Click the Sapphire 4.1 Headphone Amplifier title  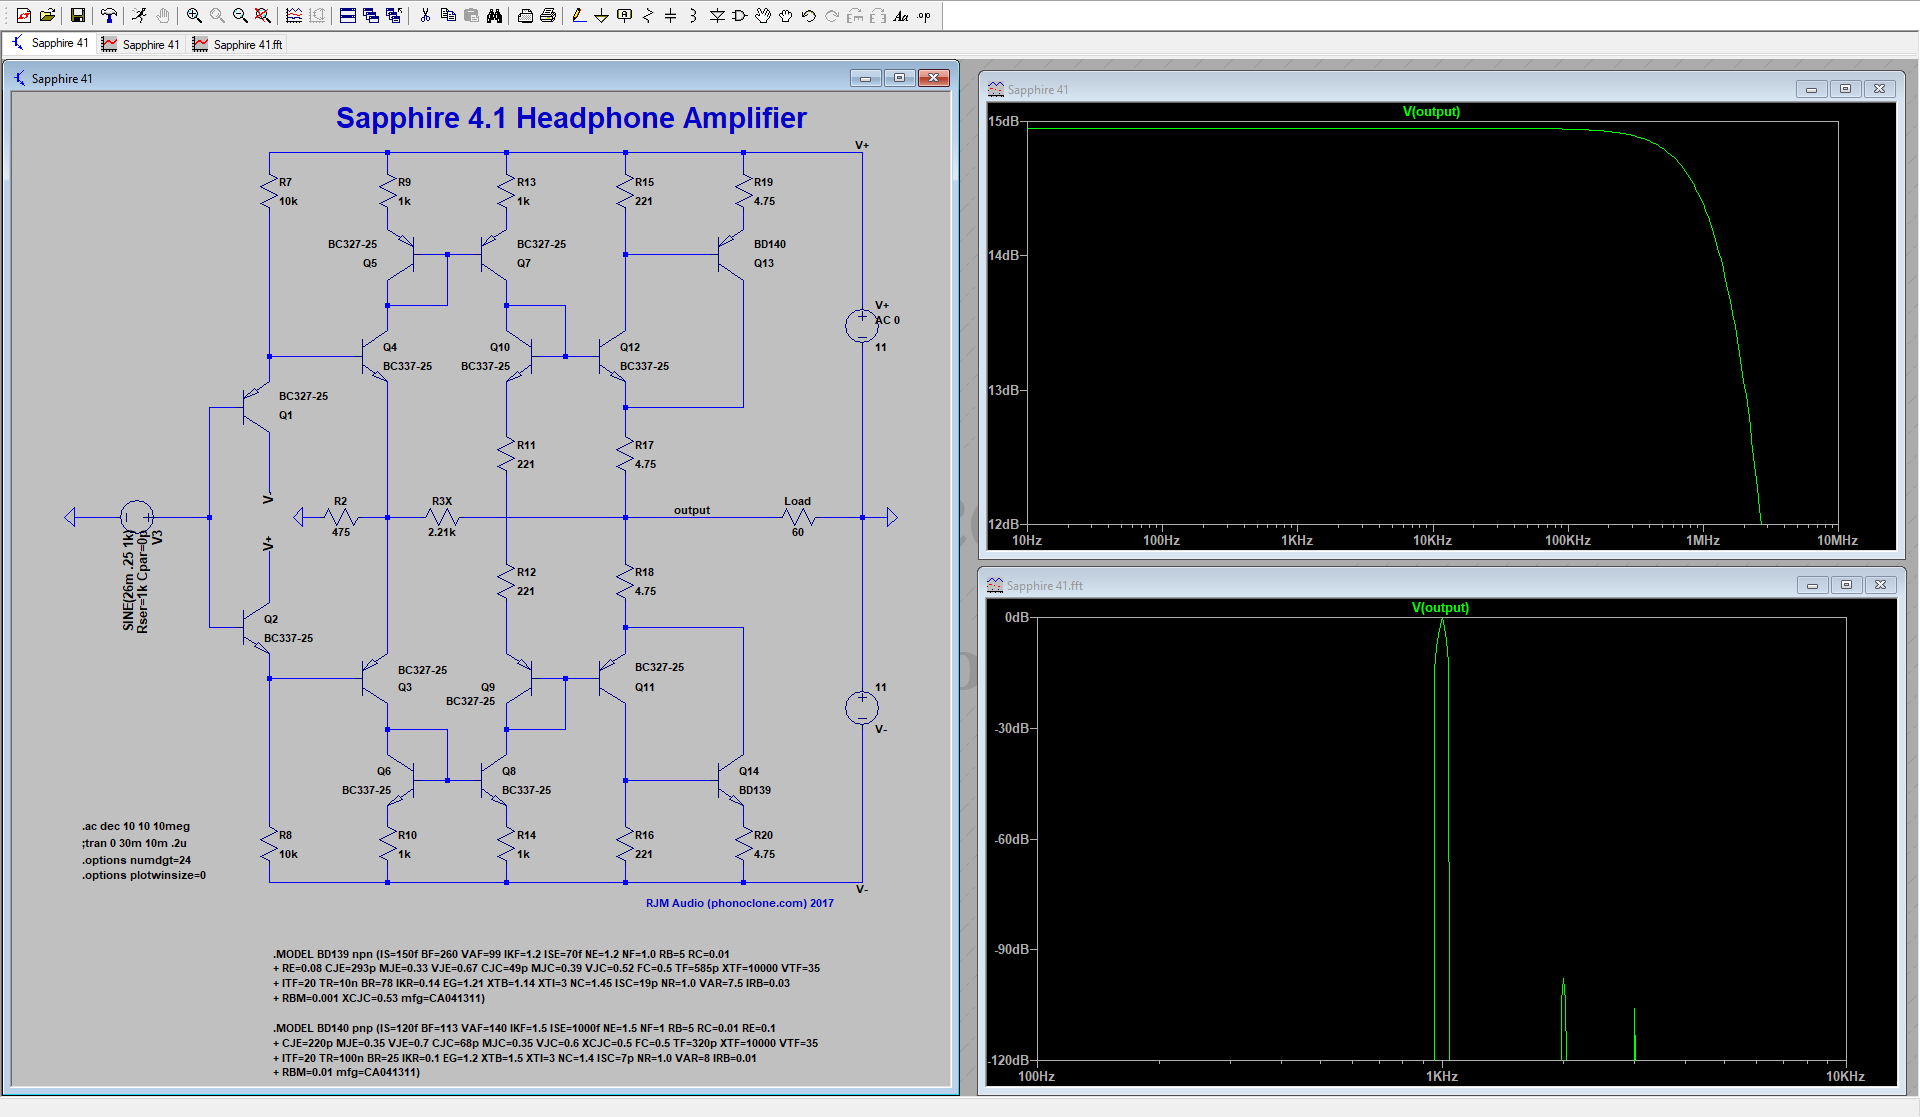click(x=571, y=118)
